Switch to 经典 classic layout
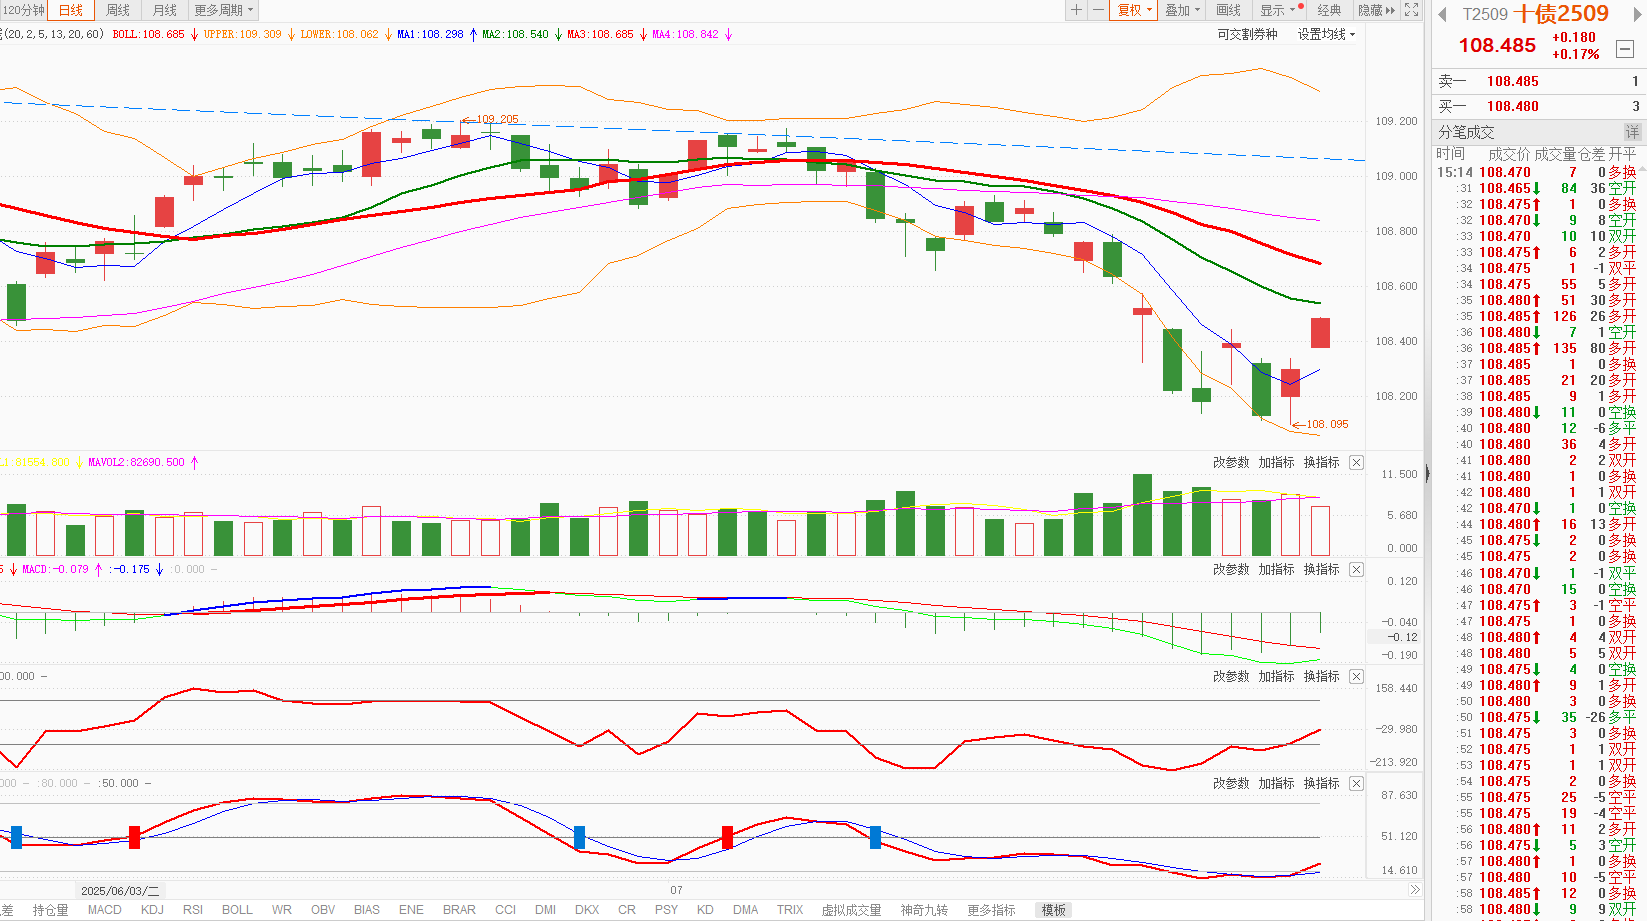Viewport: 1647px width, 921px height. point(1329,10)
